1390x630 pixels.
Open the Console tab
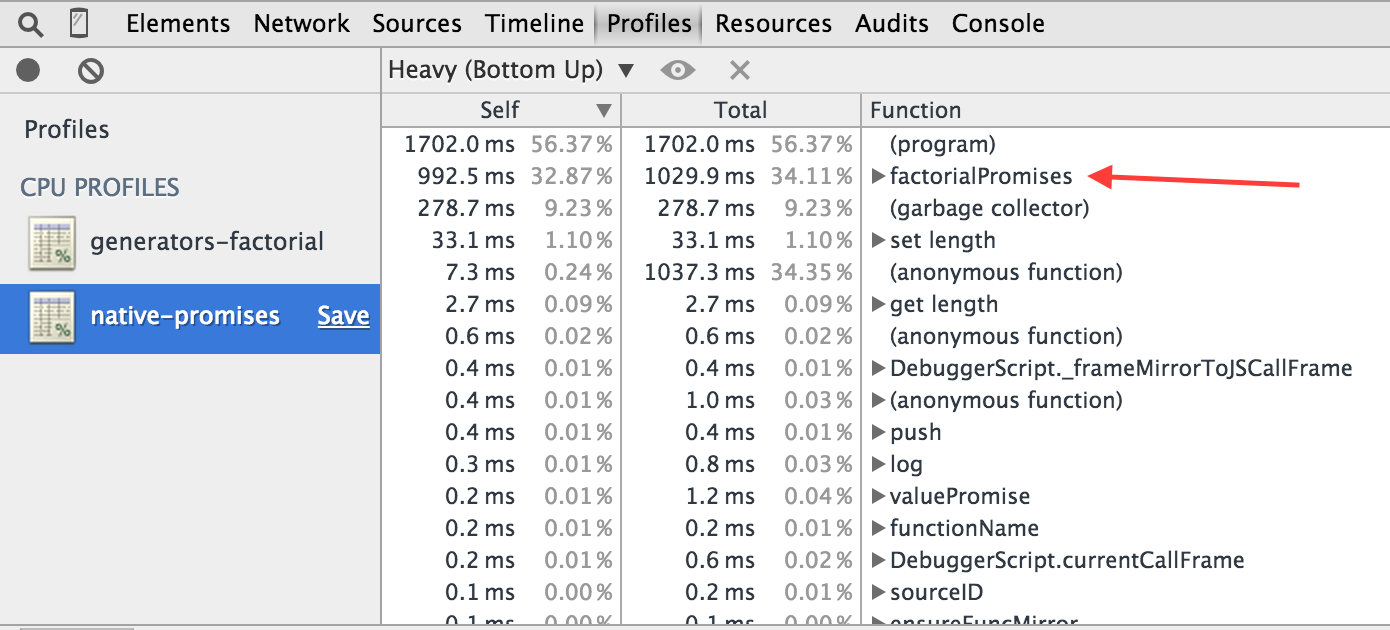tap(998, 23)
